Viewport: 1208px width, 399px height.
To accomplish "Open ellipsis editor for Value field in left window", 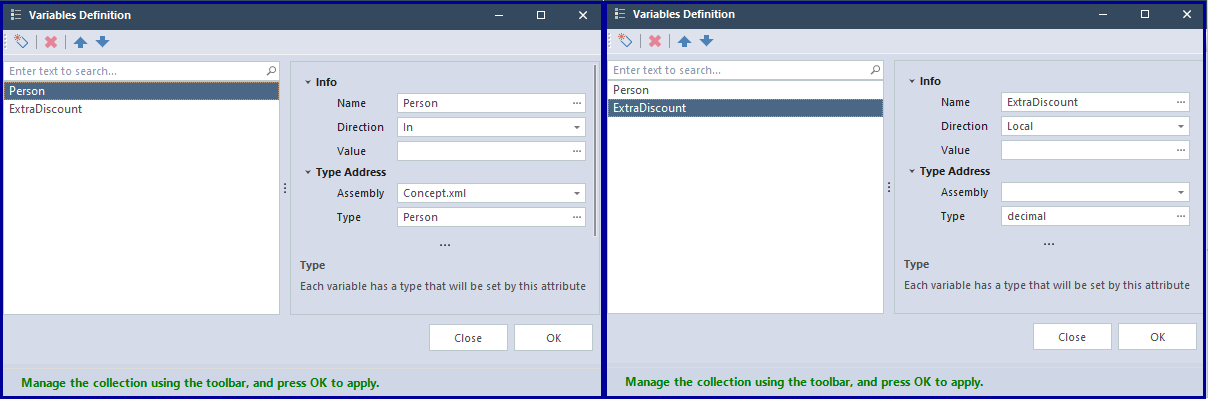I will (x=577, y=151).
